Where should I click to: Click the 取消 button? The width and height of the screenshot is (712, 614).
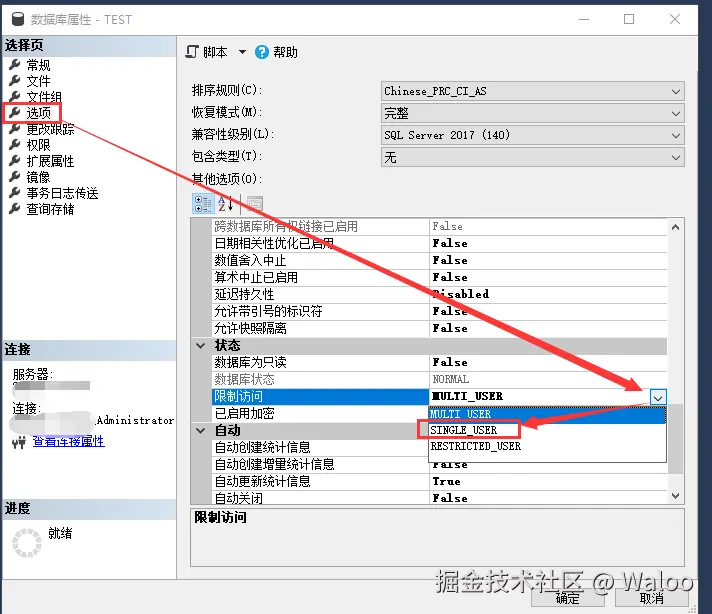coord(652,598)
